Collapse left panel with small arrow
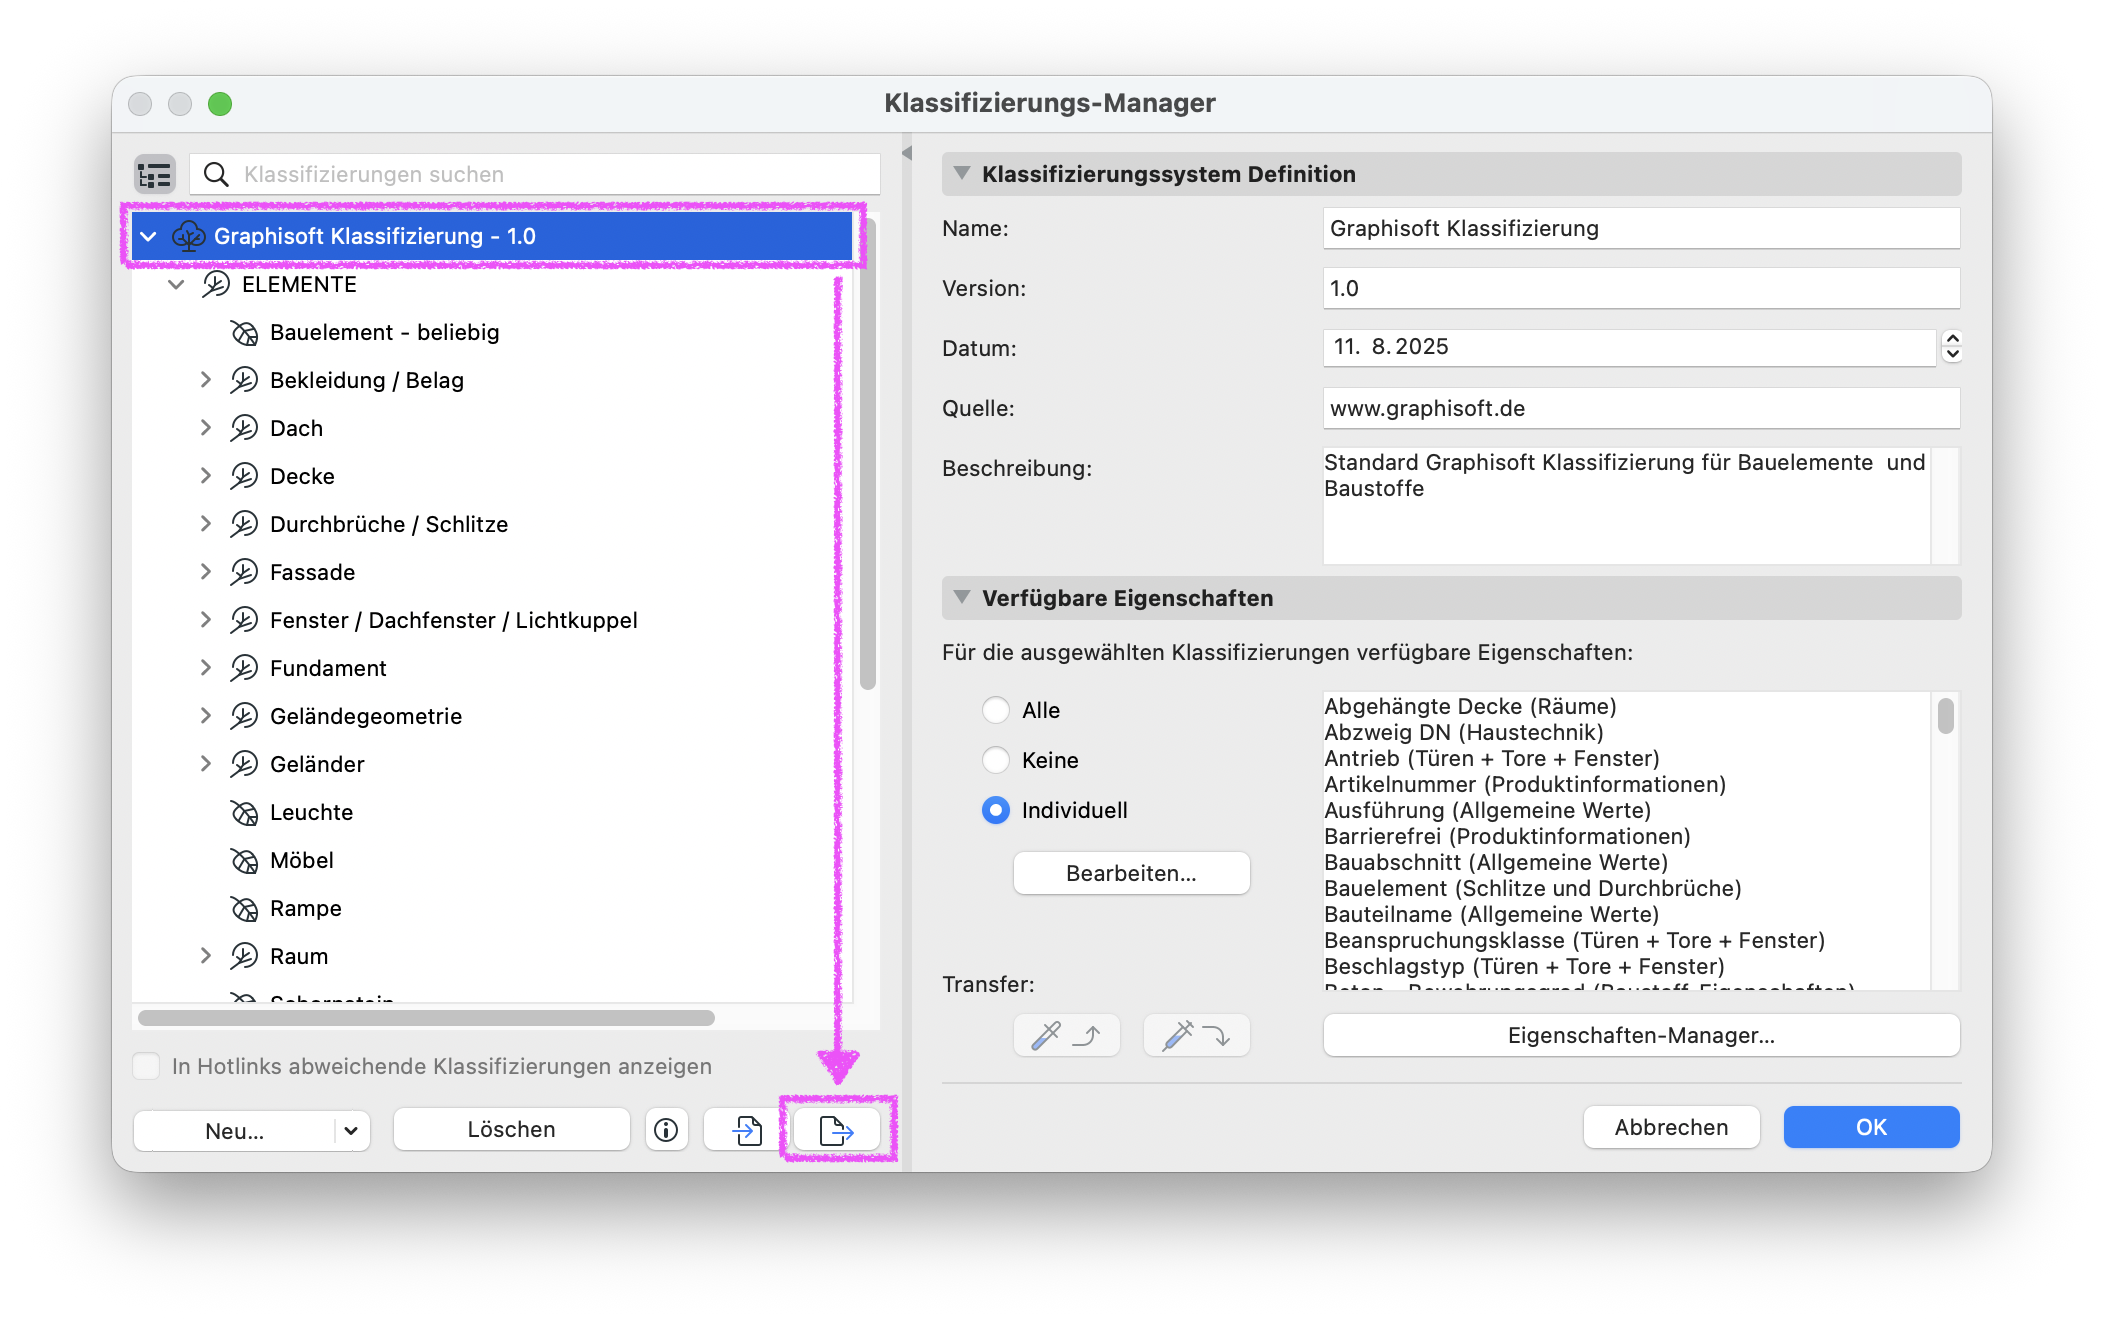The width and height of the screenshot is (2104, 1320). (x=907, y=153)
